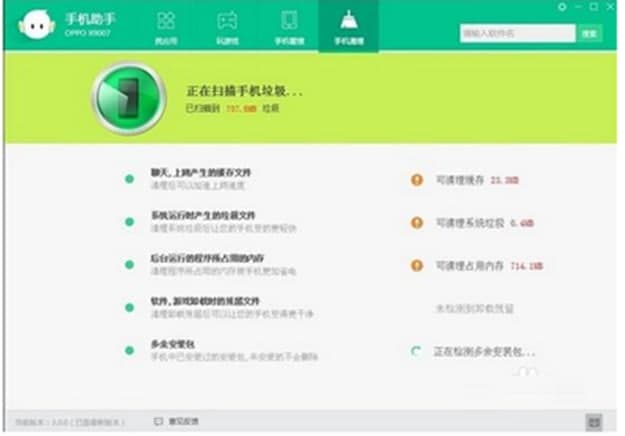Select the system runtime garbage files title
The width and height of the screenshot is (625, 436).
203,216
